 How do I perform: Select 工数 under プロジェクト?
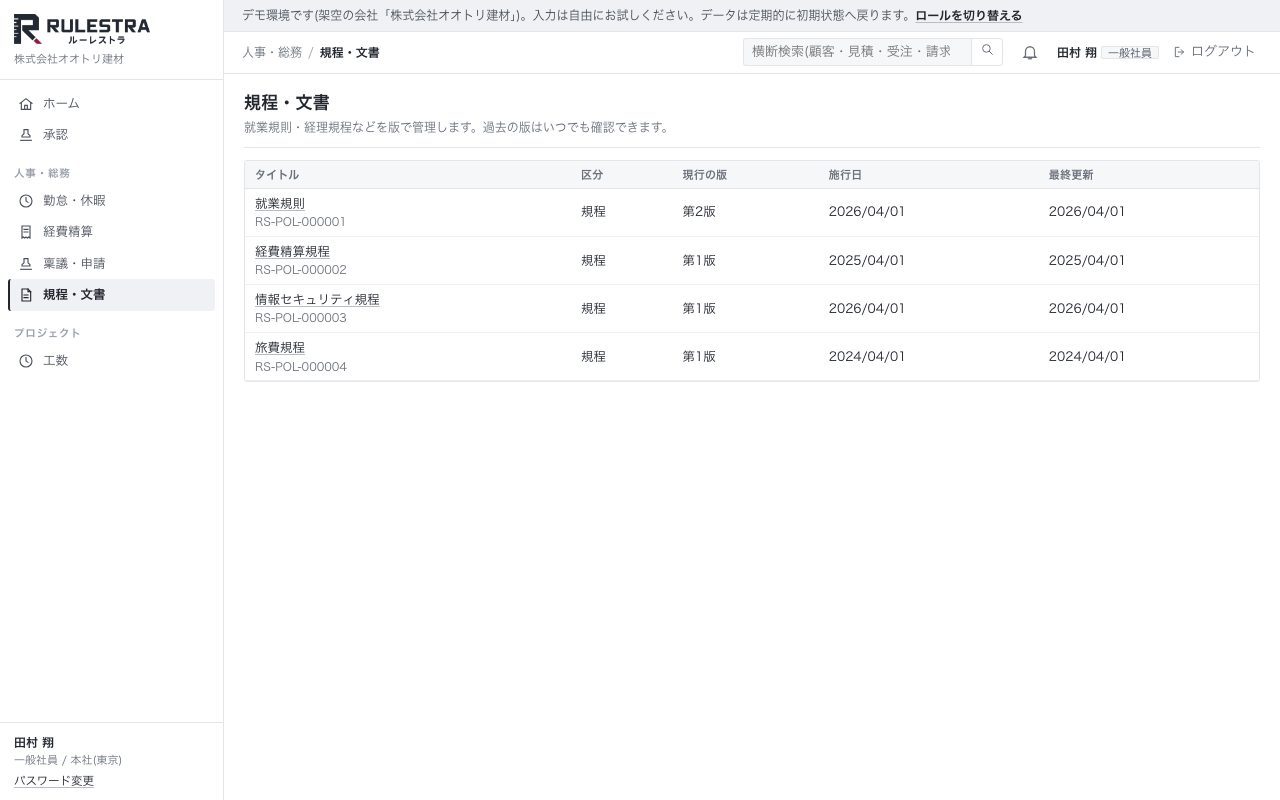coord(111,361)
